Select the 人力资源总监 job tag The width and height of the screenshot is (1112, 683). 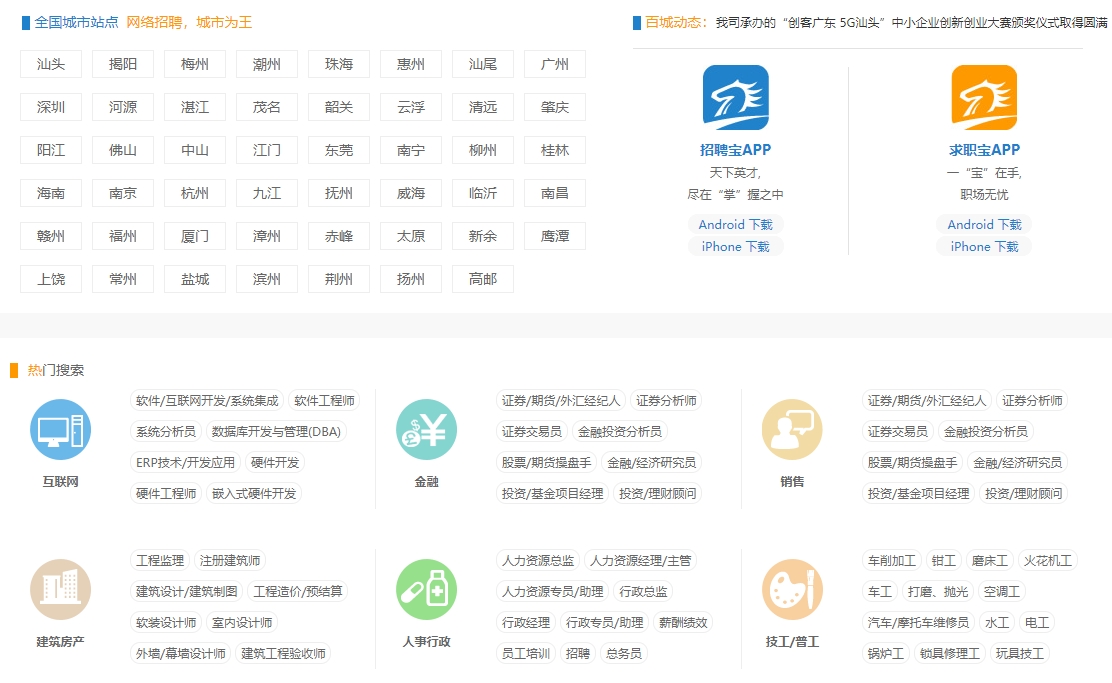click(538, 561)
